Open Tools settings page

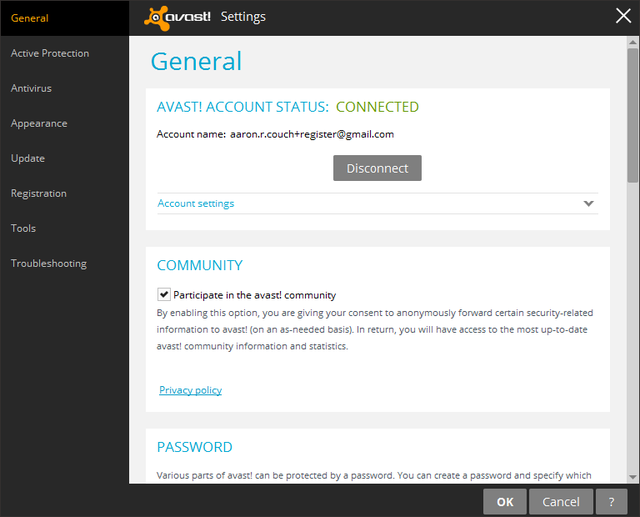23,228
